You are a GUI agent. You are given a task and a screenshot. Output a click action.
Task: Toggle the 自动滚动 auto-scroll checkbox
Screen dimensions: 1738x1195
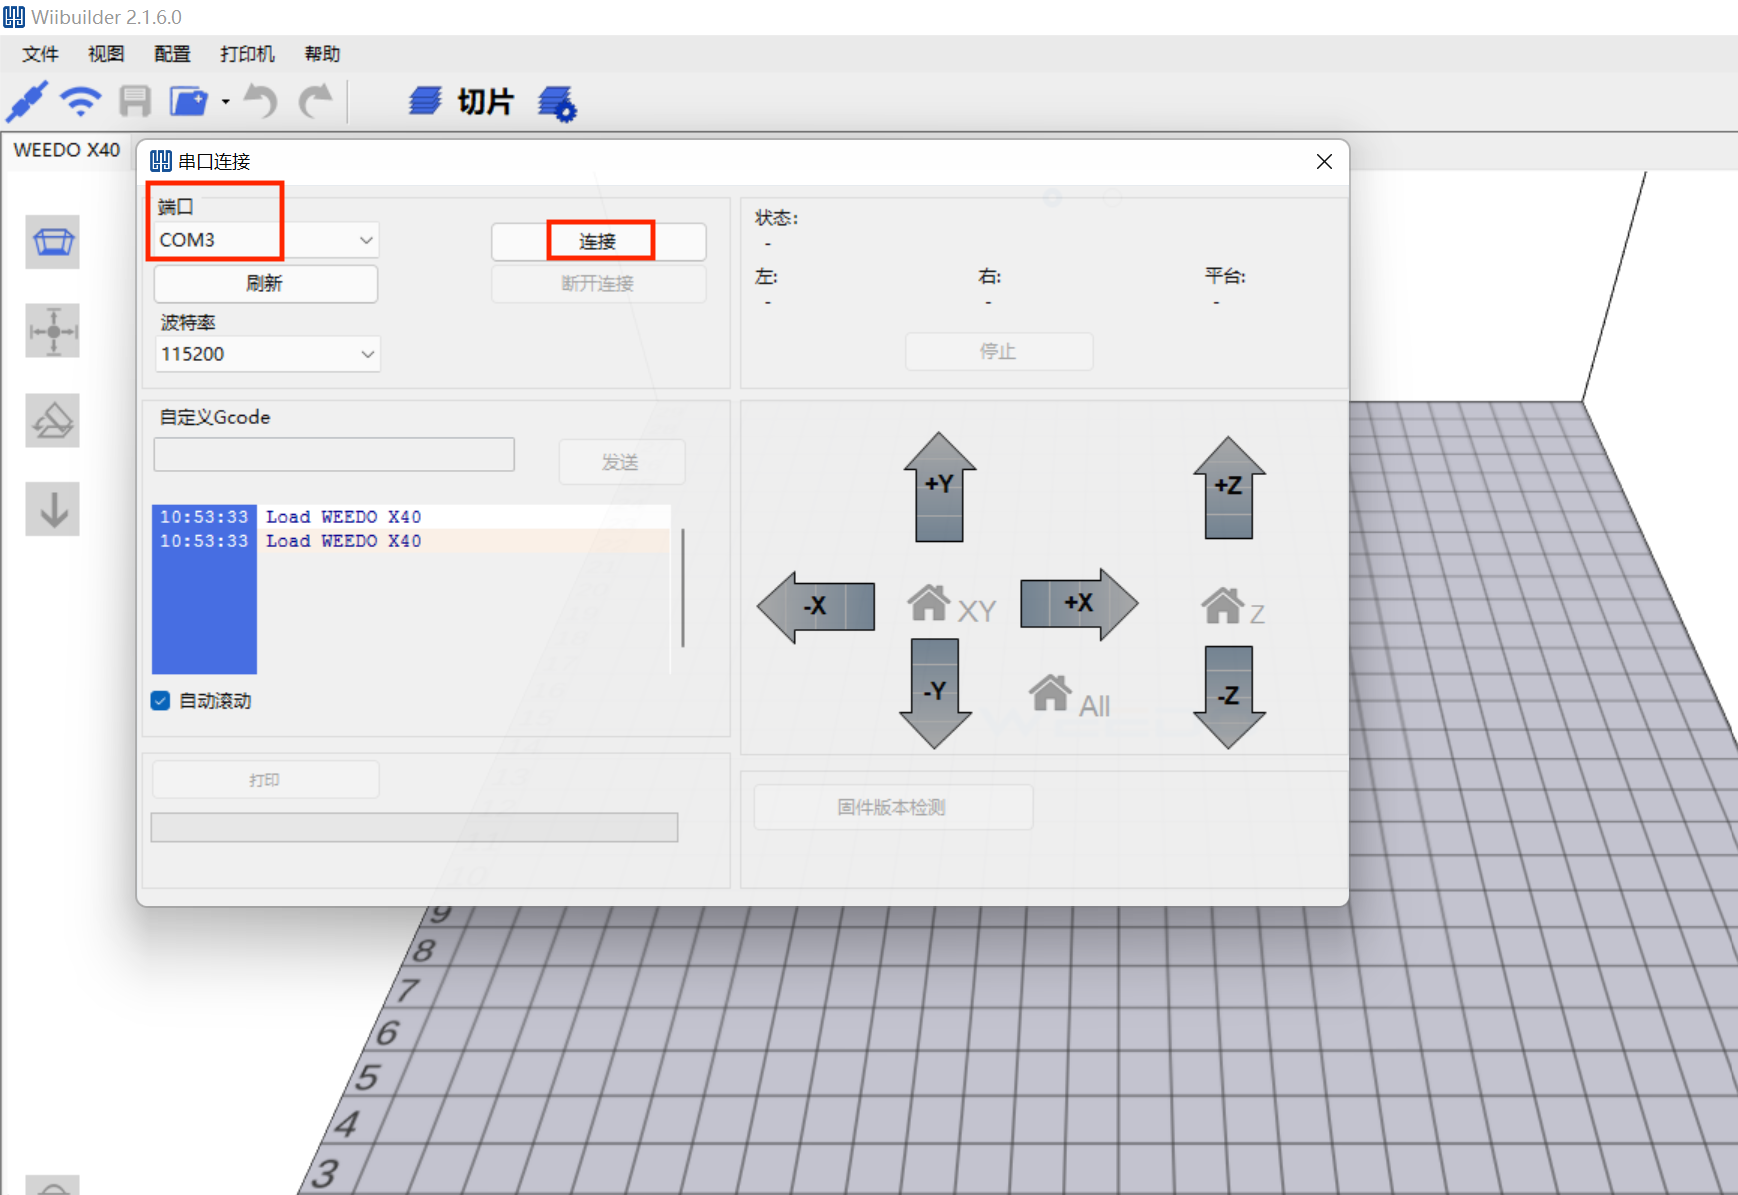coord(161,701)
